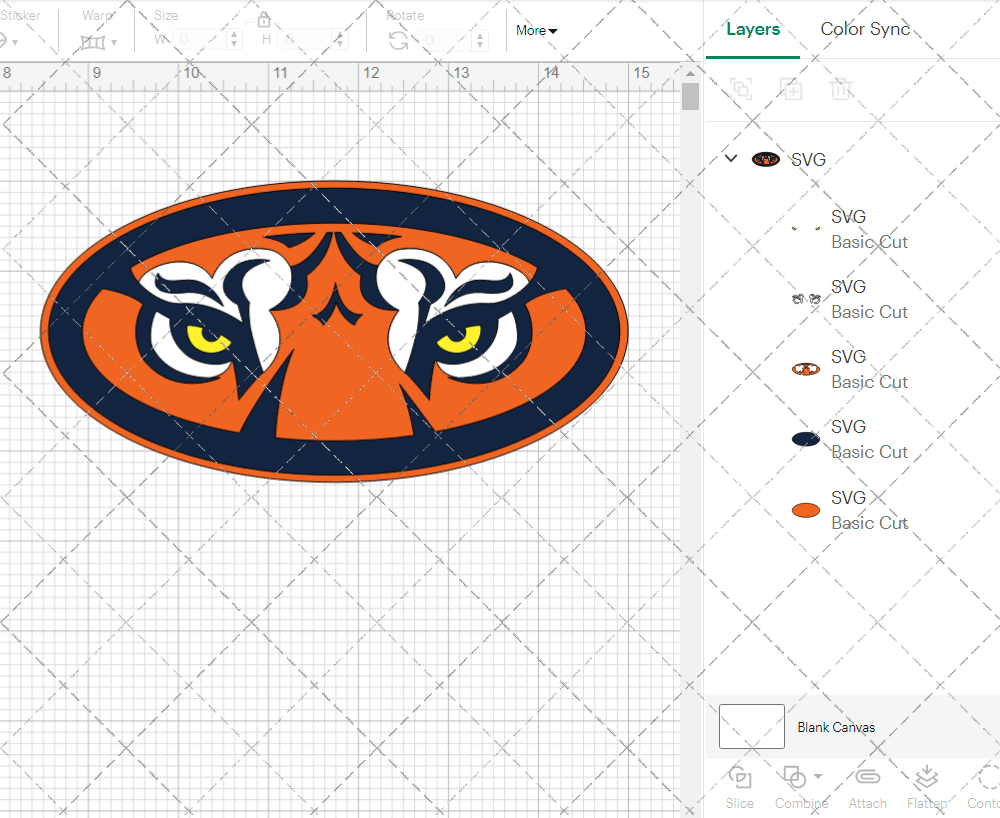Click the navy oval layer color swatch

[805, 439]
